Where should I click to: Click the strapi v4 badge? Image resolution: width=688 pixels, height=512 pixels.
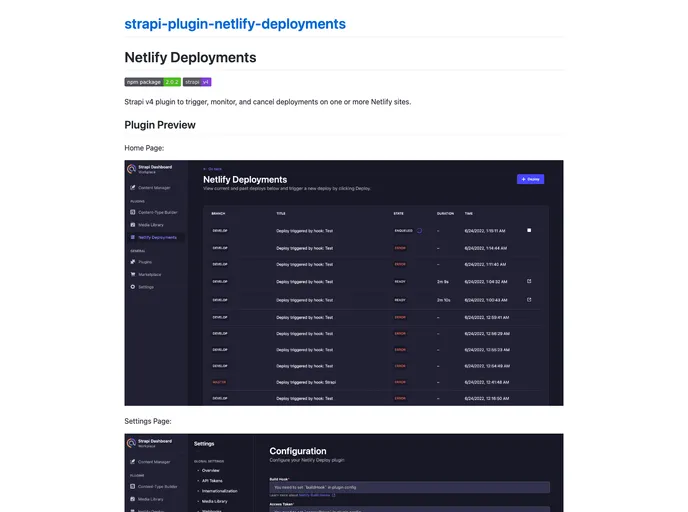[x=197, y=82]
